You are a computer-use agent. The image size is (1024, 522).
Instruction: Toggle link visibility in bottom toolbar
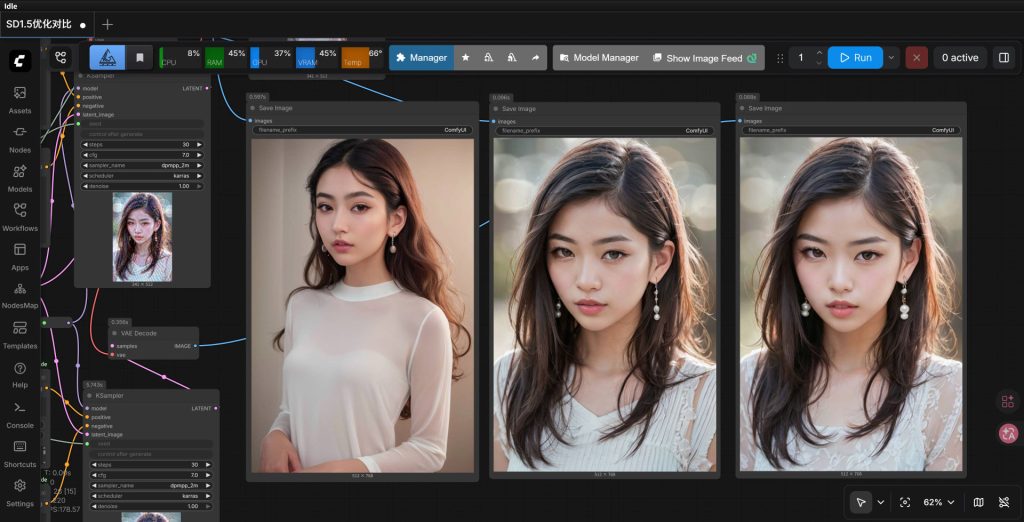tap(1003, 502)
